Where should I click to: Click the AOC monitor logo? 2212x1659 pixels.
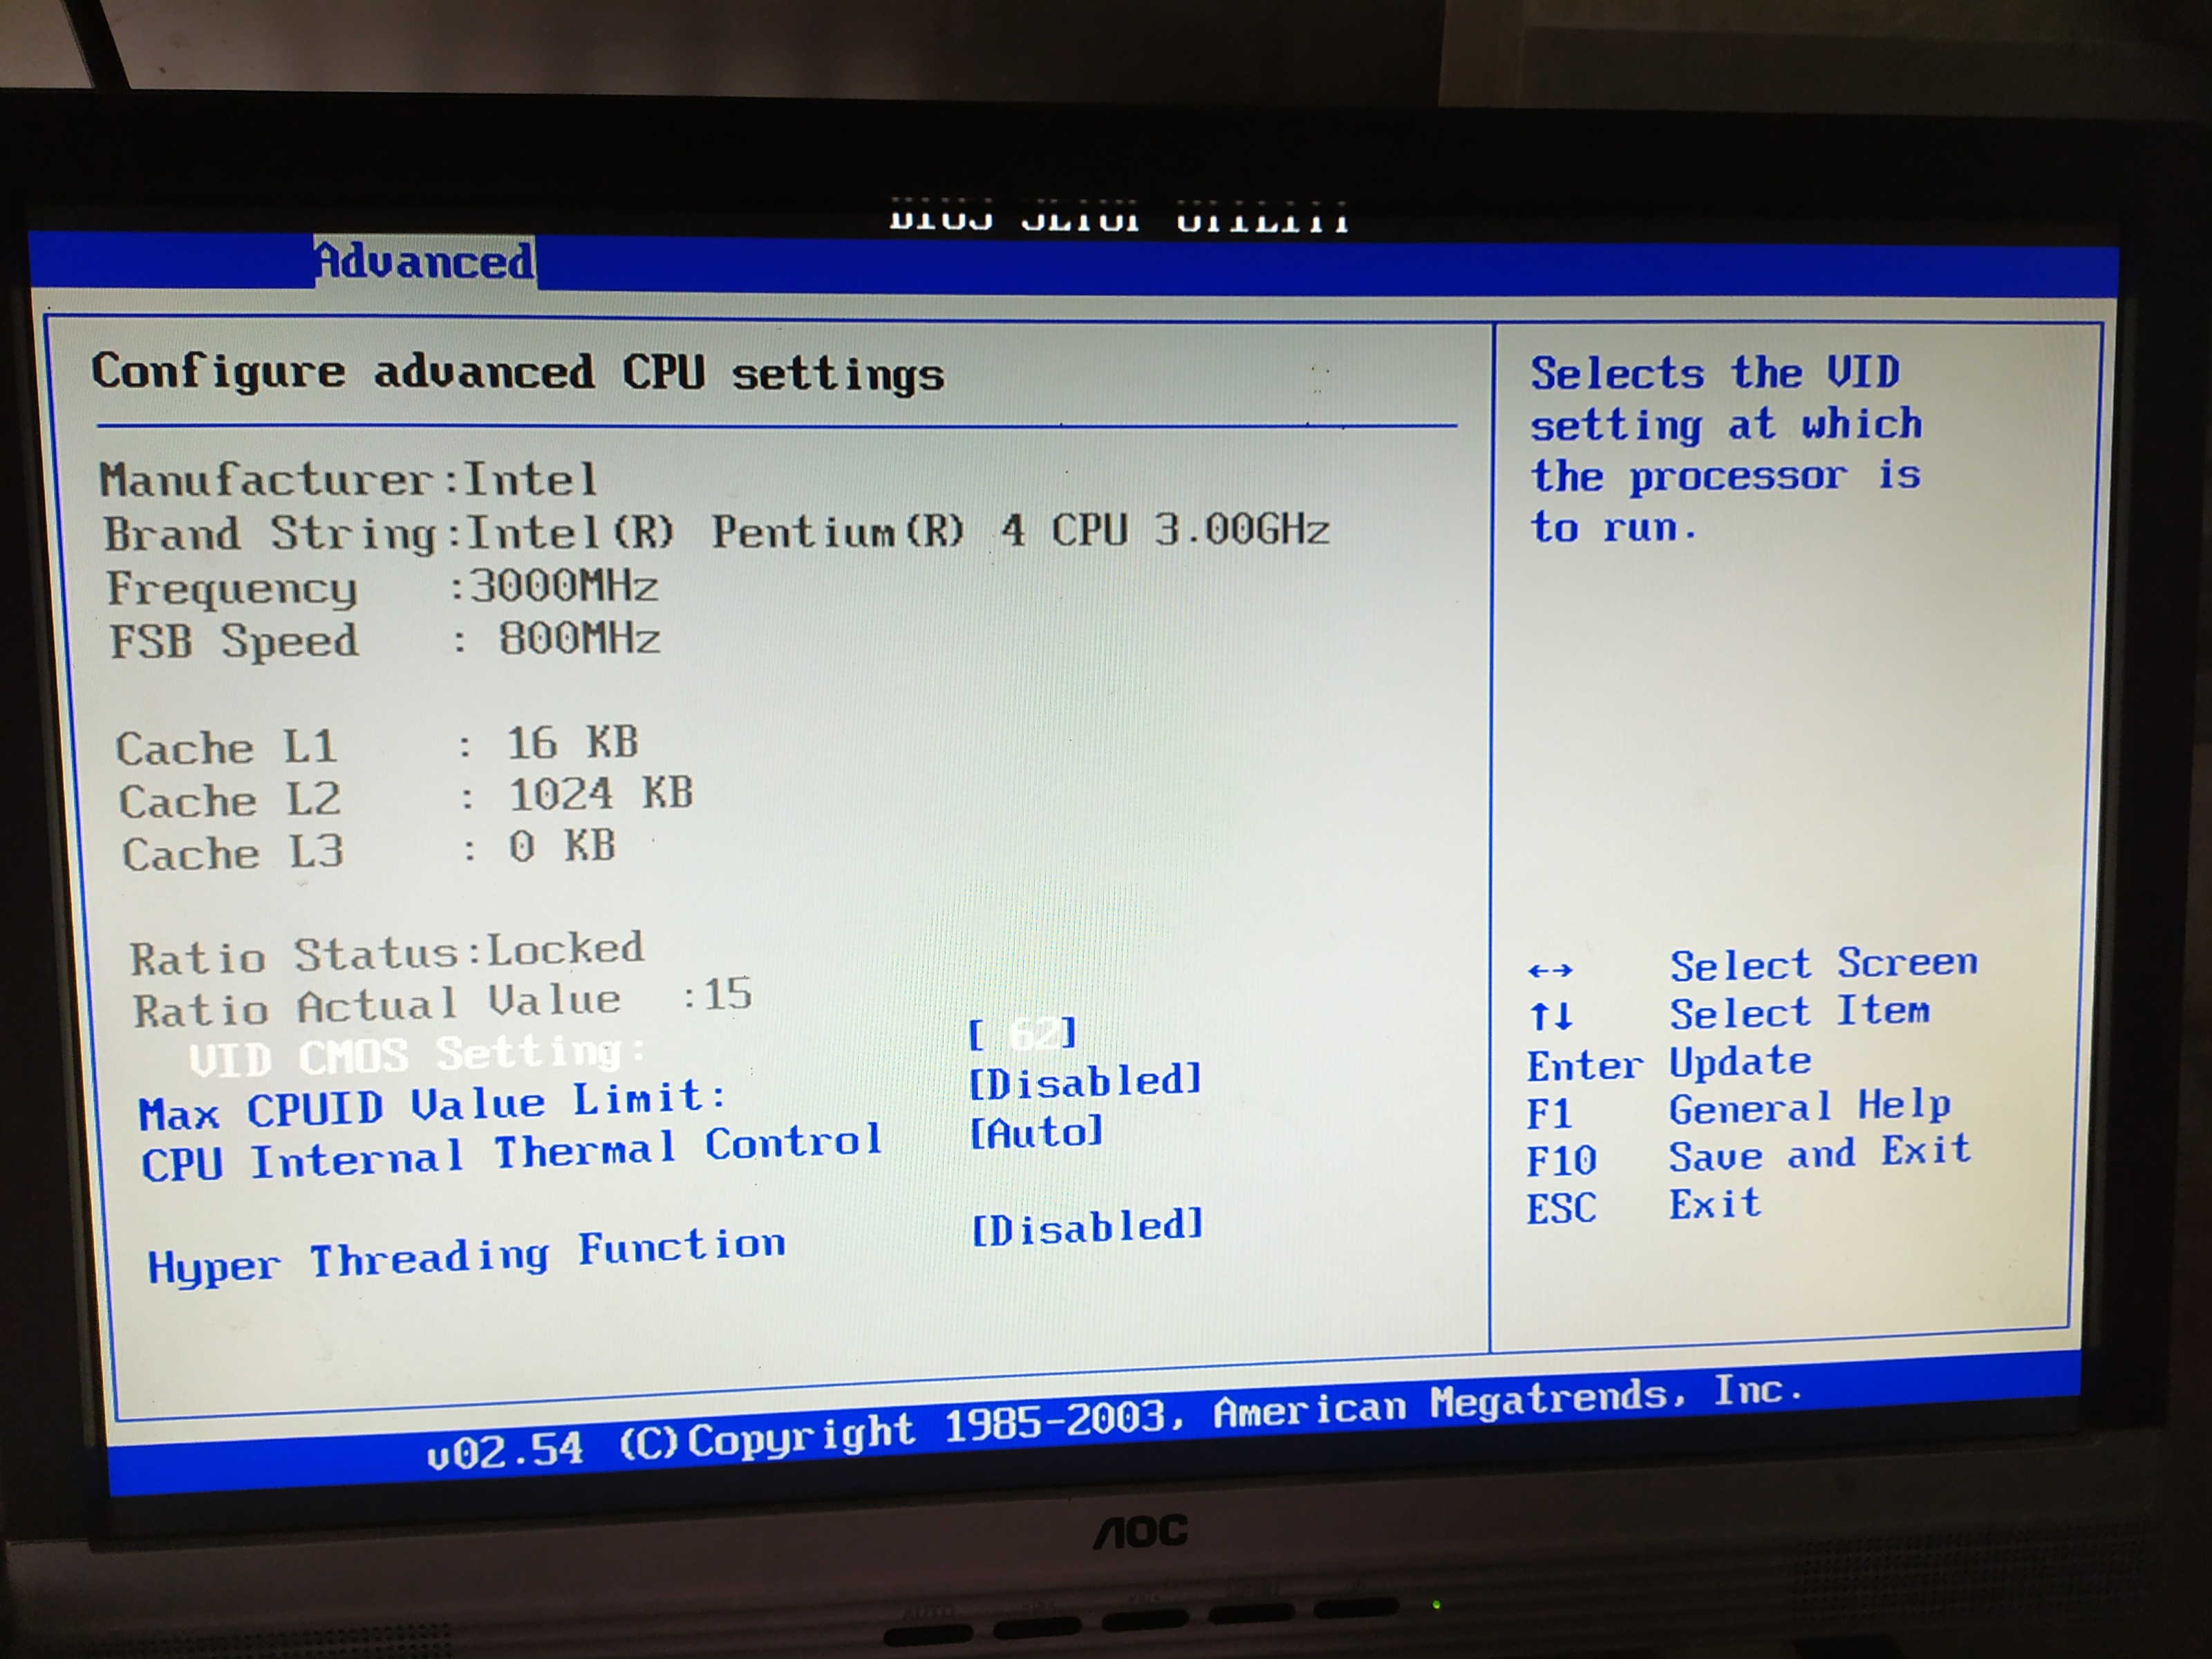1141,1532
